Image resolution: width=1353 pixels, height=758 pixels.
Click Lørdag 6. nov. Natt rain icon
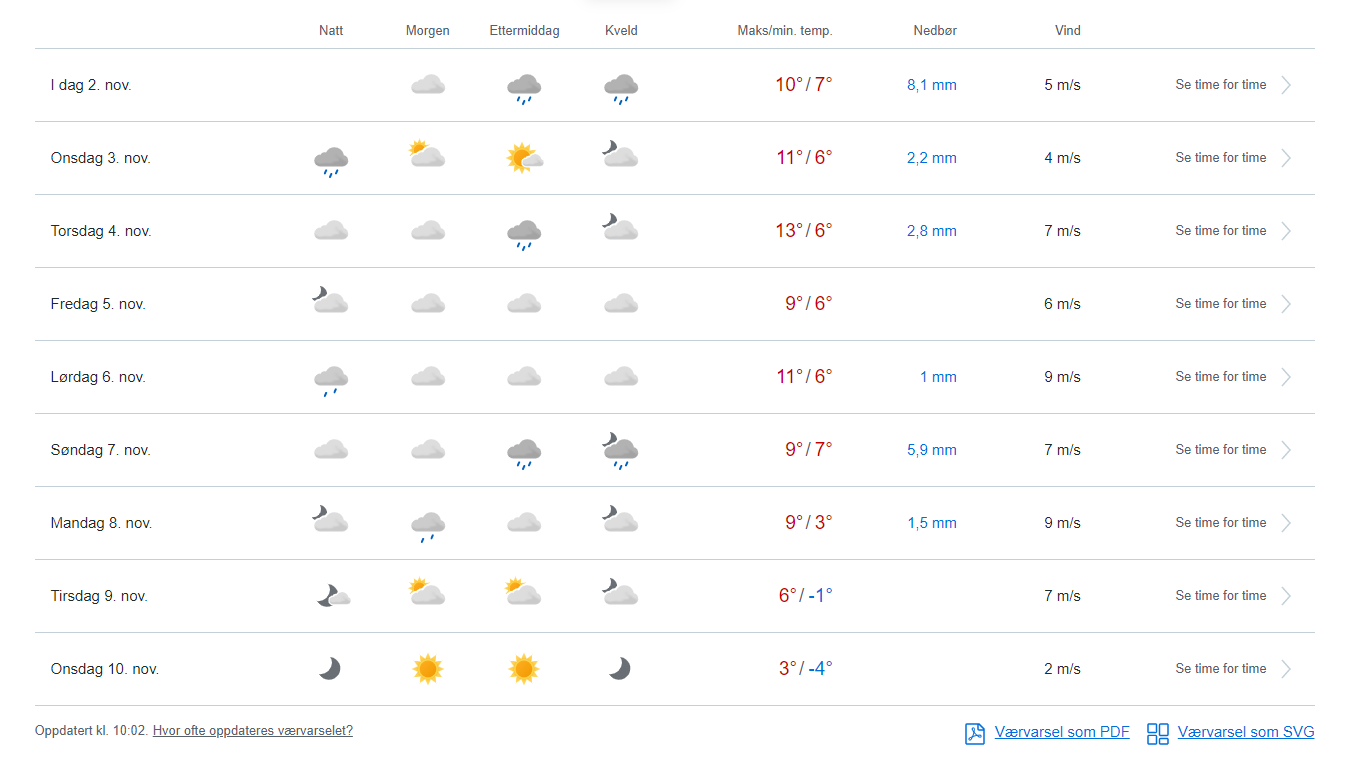pyautogui.click(x=330, y=380)
